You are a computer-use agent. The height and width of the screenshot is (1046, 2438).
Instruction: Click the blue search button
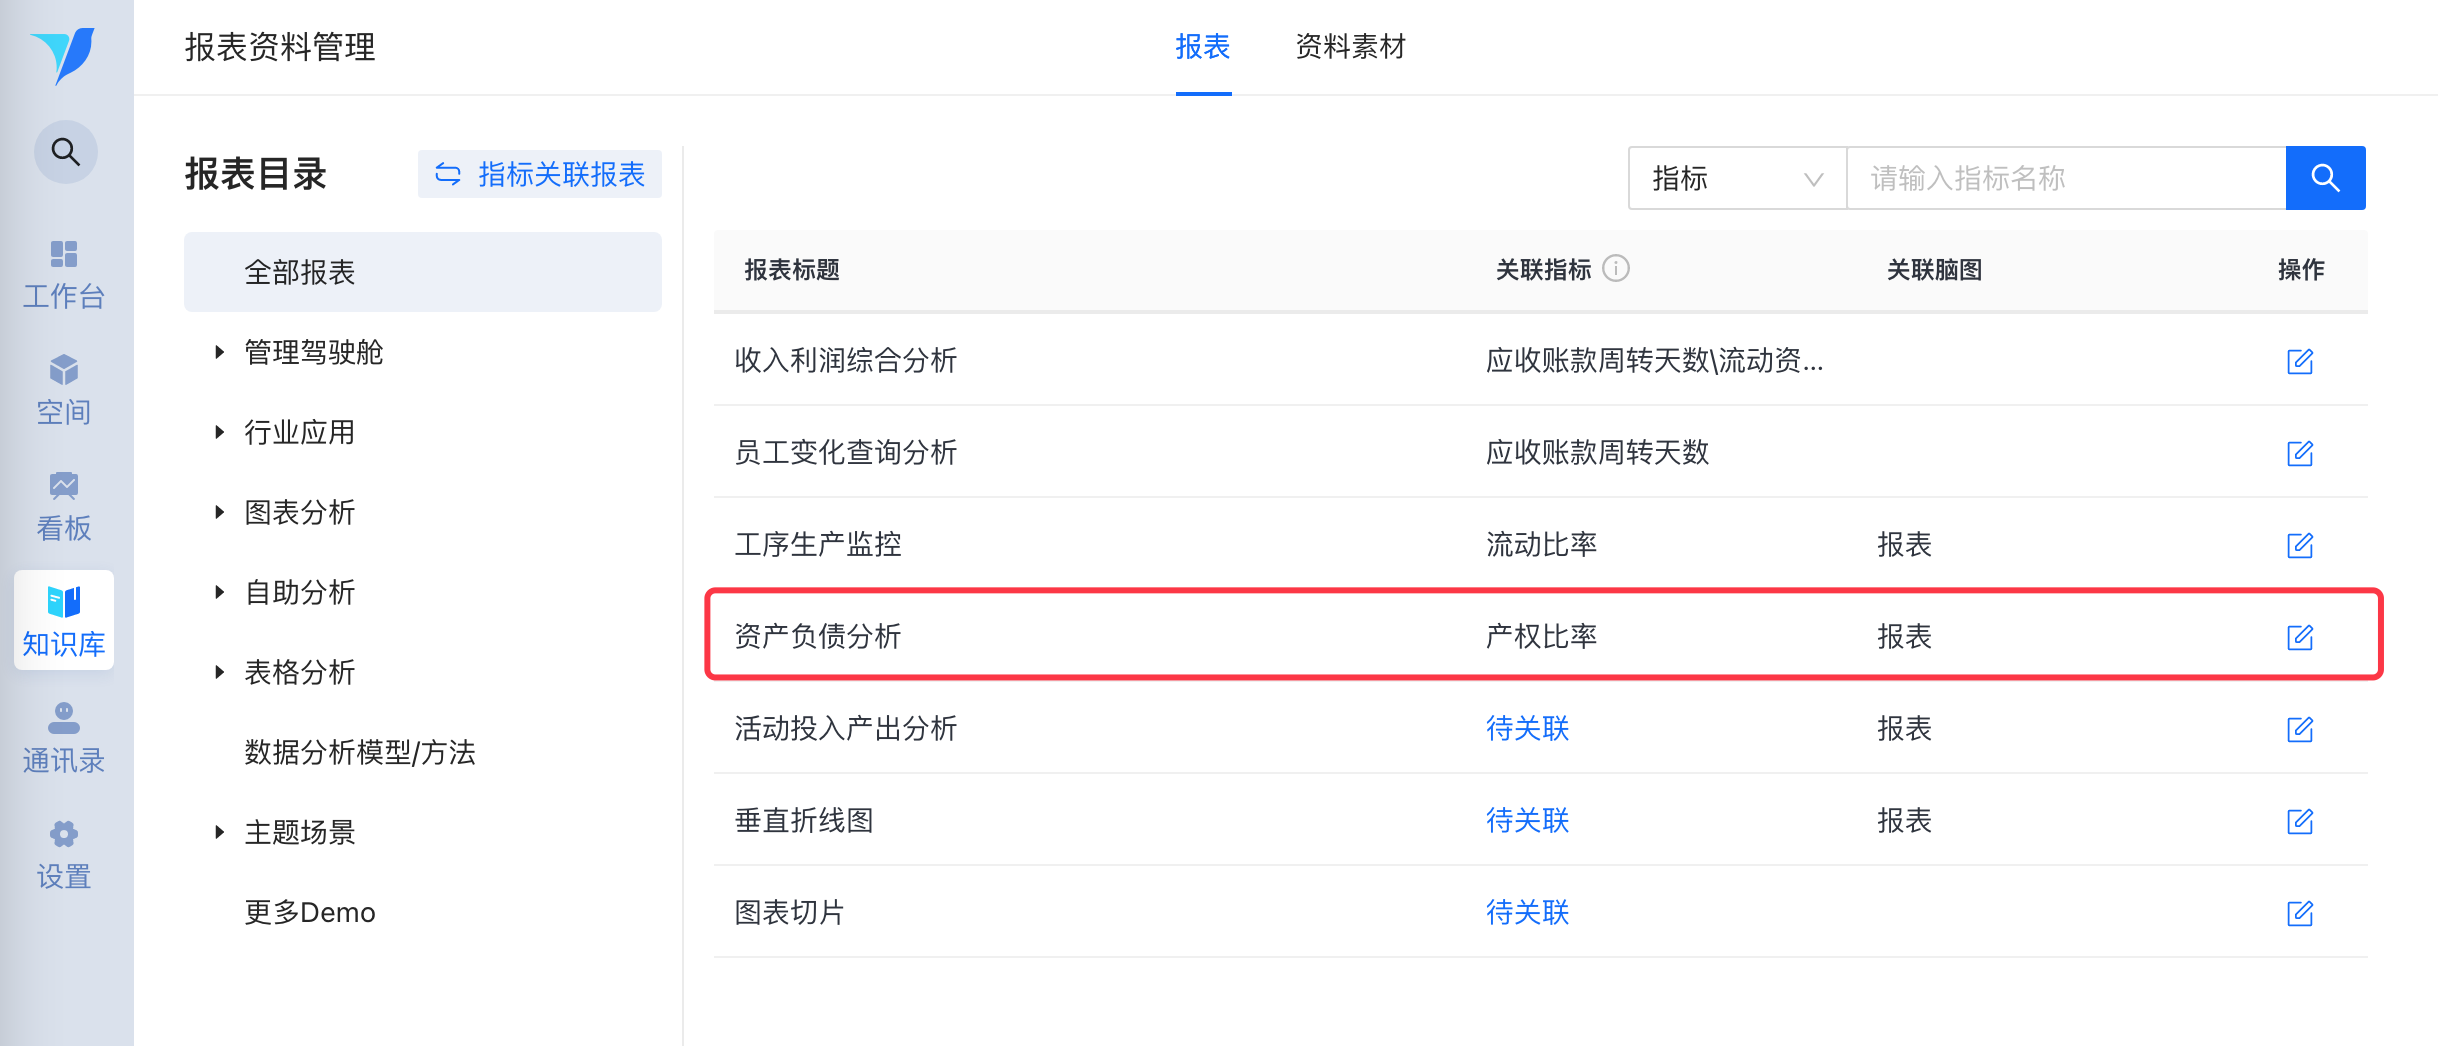coord(2325,178)
